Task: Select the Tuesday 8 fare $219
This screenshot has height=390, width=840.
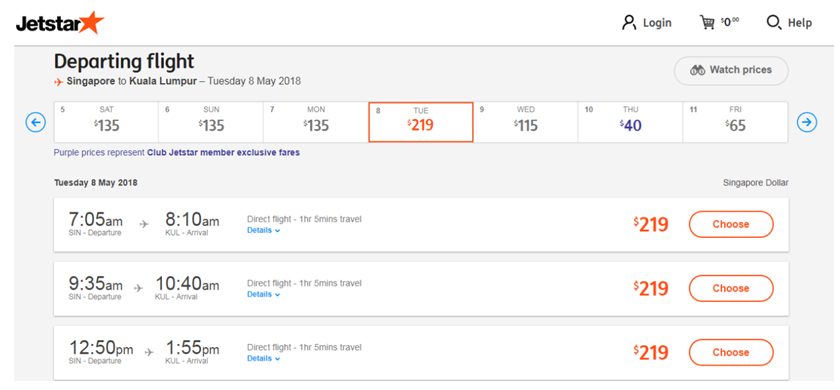Action: (x=421, y=122)
